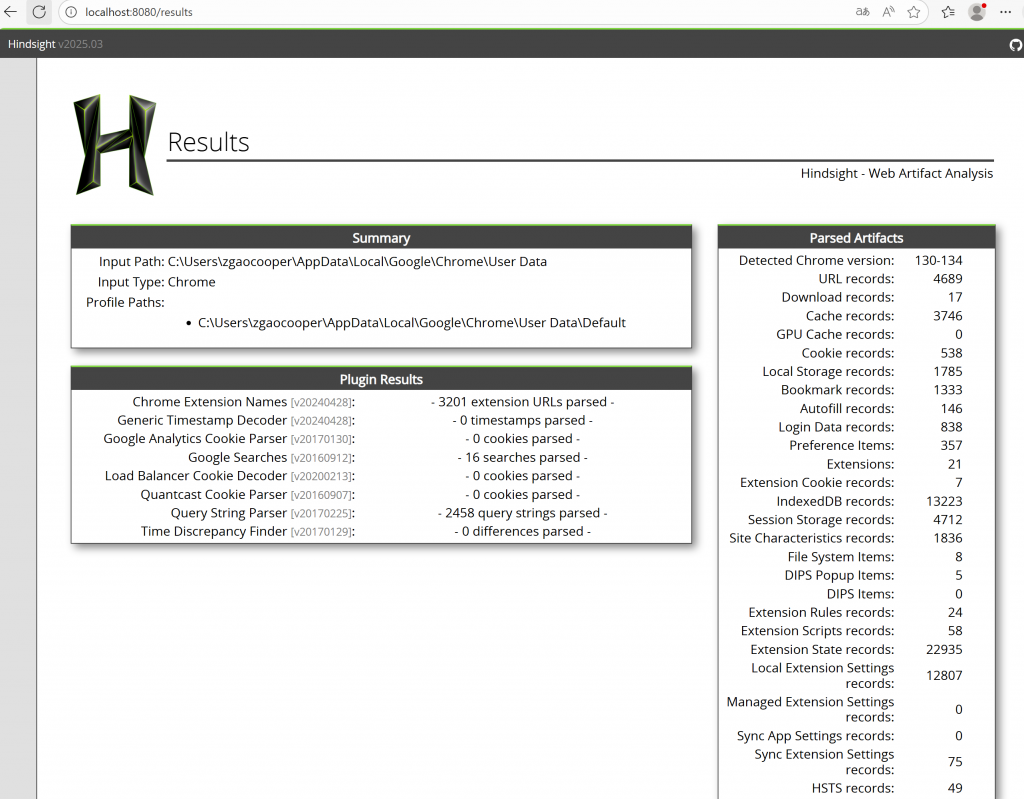The height and width of the screenshot is (799, 1024).
Task: Go back with the browser back arrow
Action: 11,12
